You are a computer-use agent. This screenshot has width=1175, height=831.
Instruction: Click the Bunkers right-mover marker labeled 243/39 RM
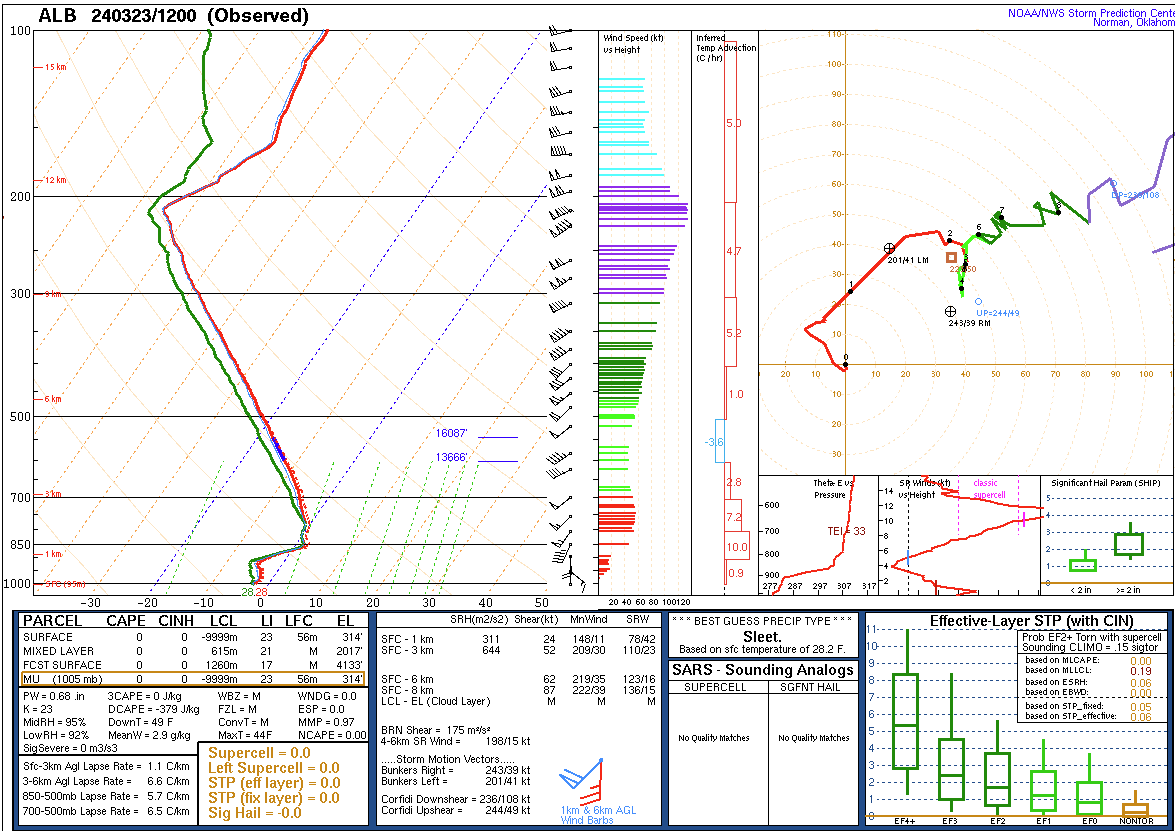pos(950,311)
